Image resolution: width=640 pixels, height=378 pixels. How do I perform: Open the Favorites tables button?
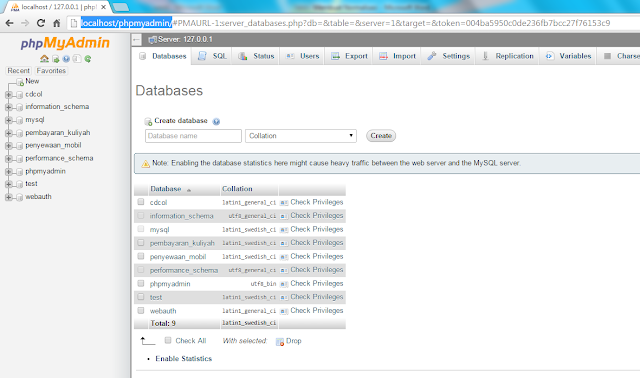(51, 71)
